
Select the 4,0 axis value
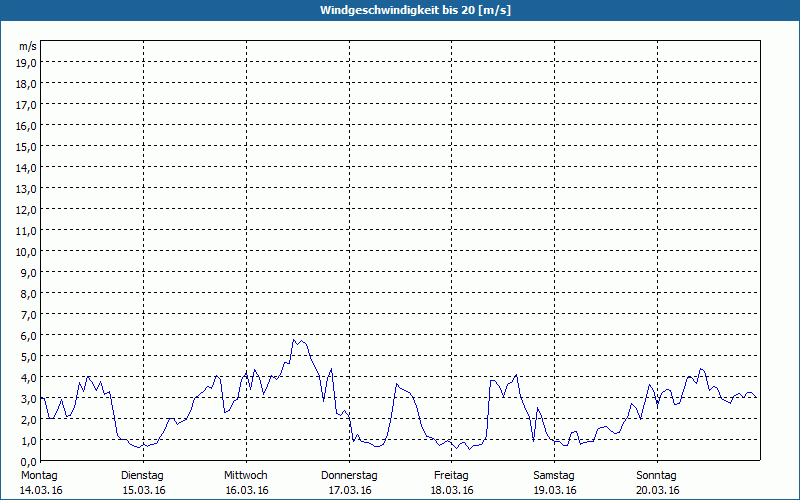[x=29, y=378]
